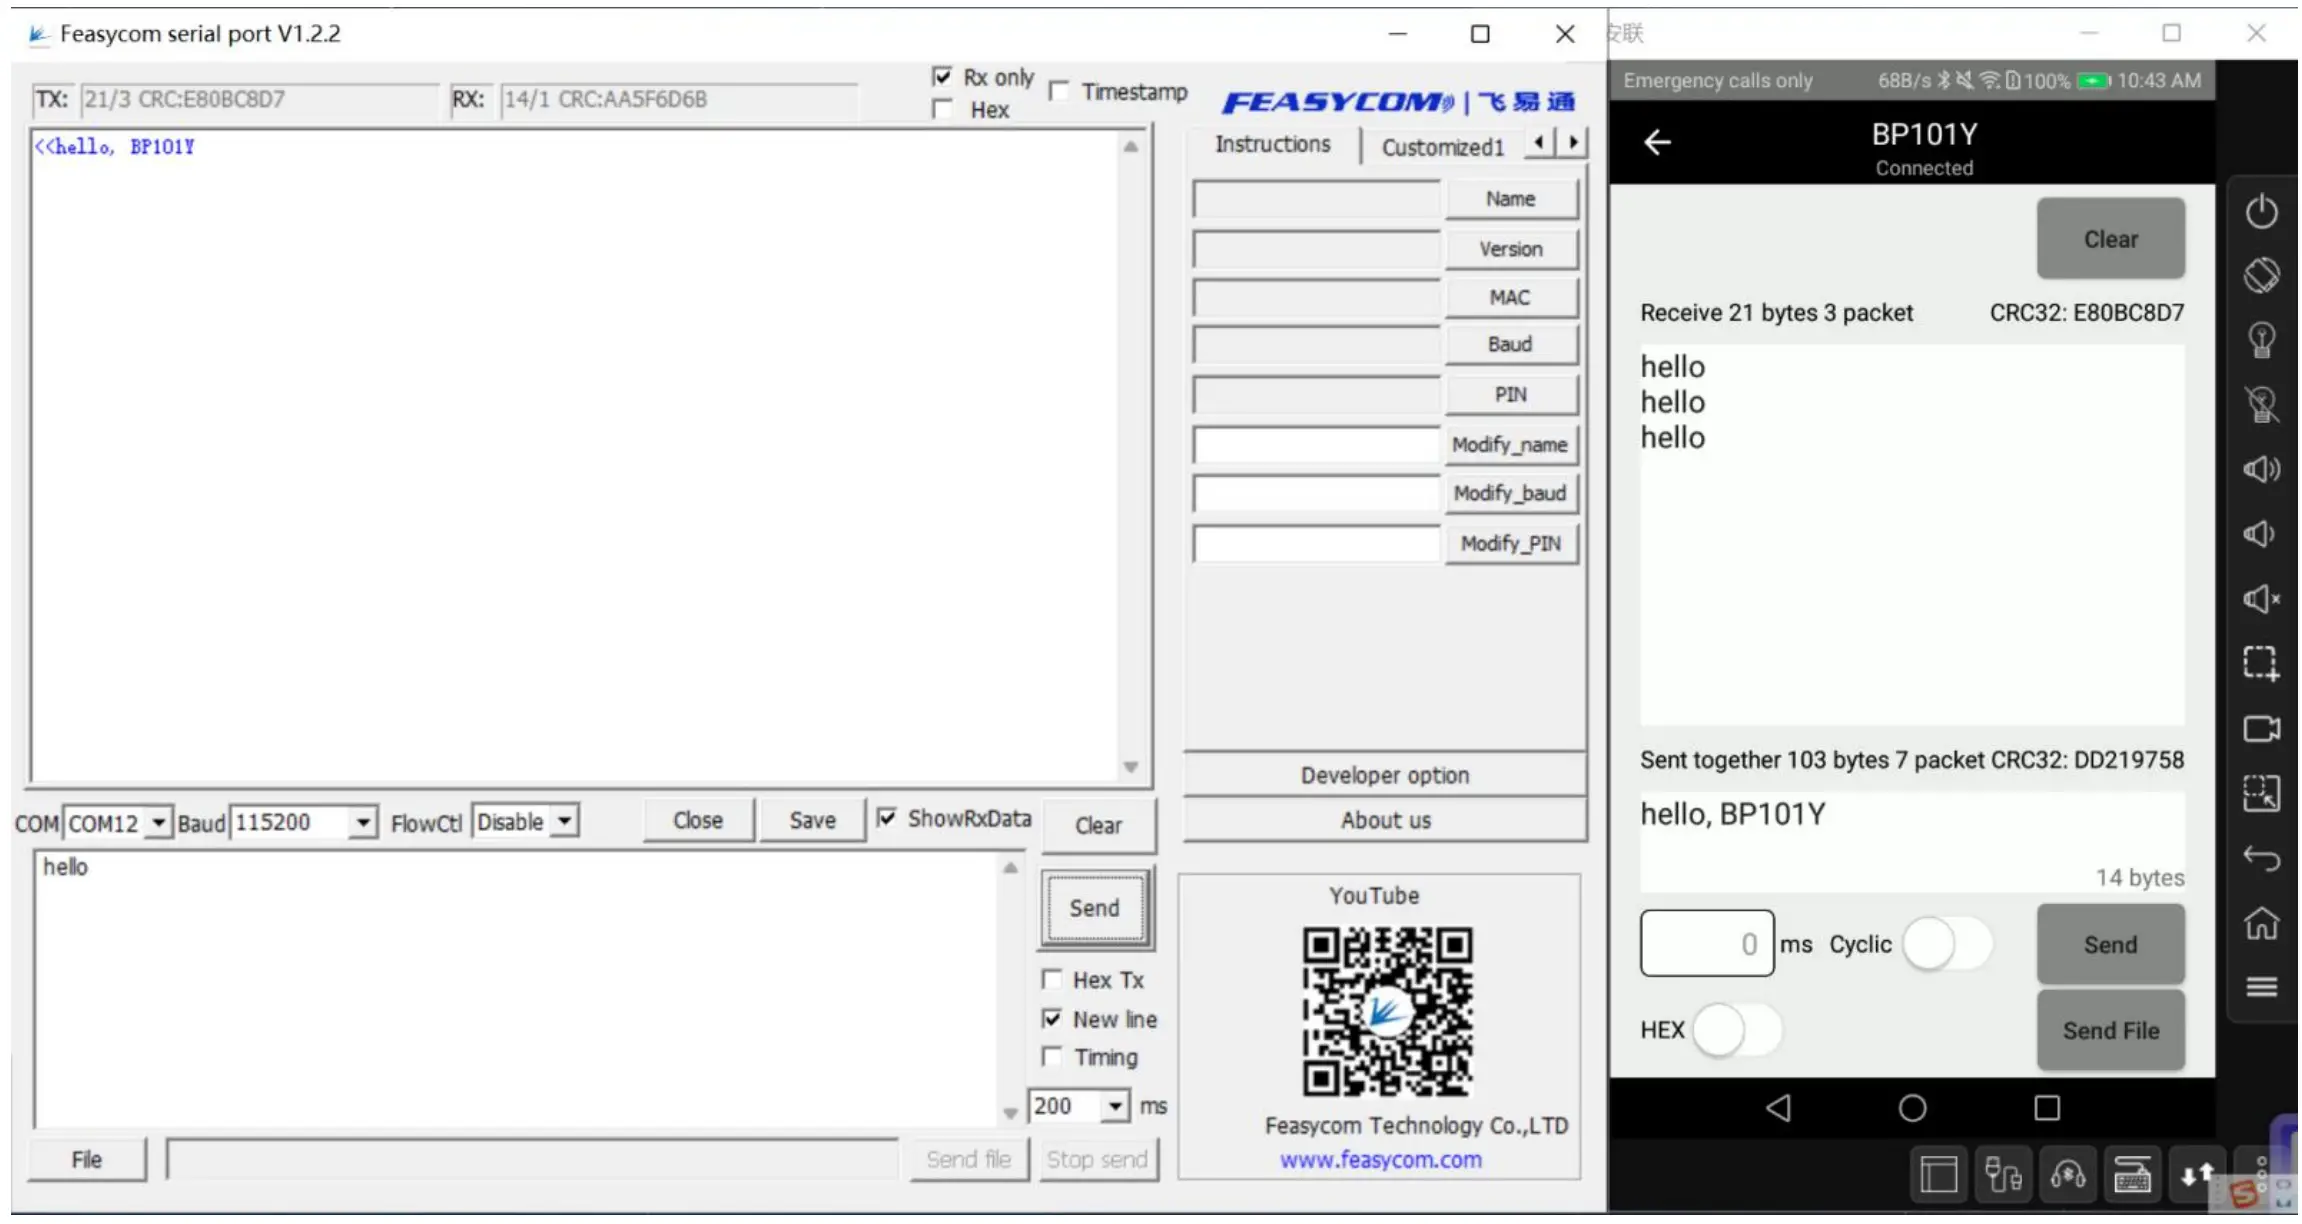Tap the home icon in emulator sidebar
Image resolution: width=2302 pixels, height=1224 pixels.
(2260, 923)
